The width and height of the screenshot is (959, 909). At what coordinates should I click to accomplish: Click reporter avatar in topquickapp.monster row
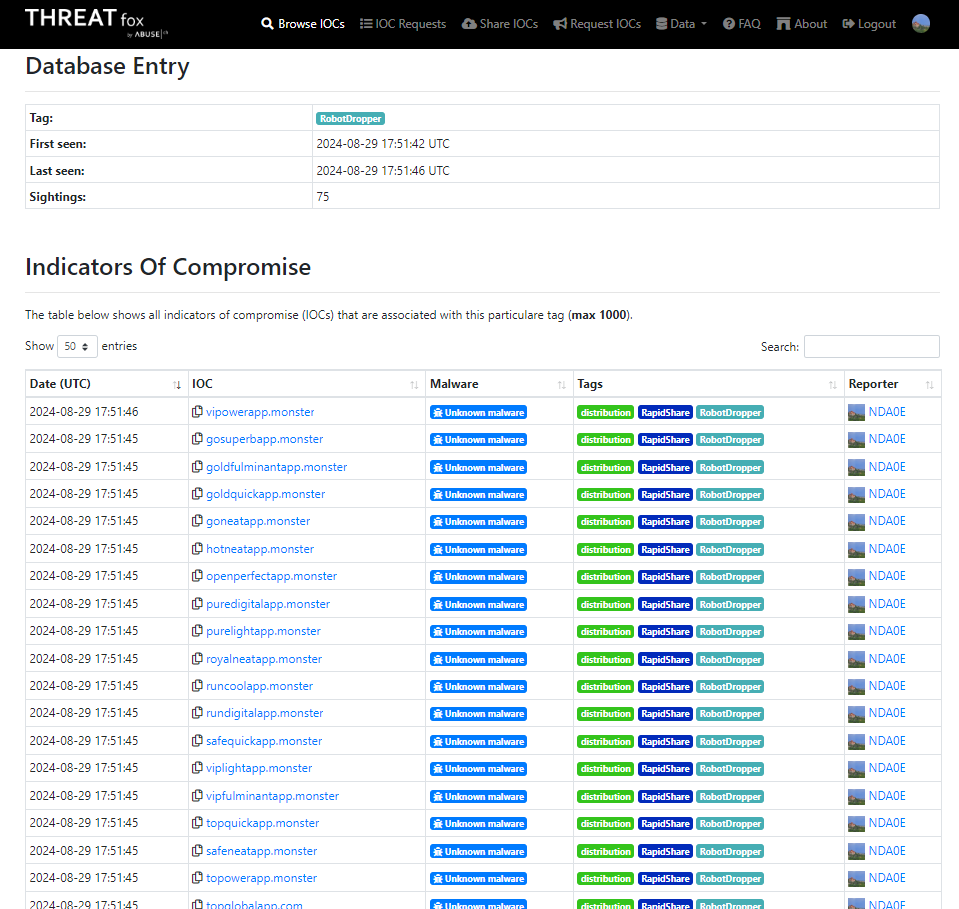click(856, 823)
